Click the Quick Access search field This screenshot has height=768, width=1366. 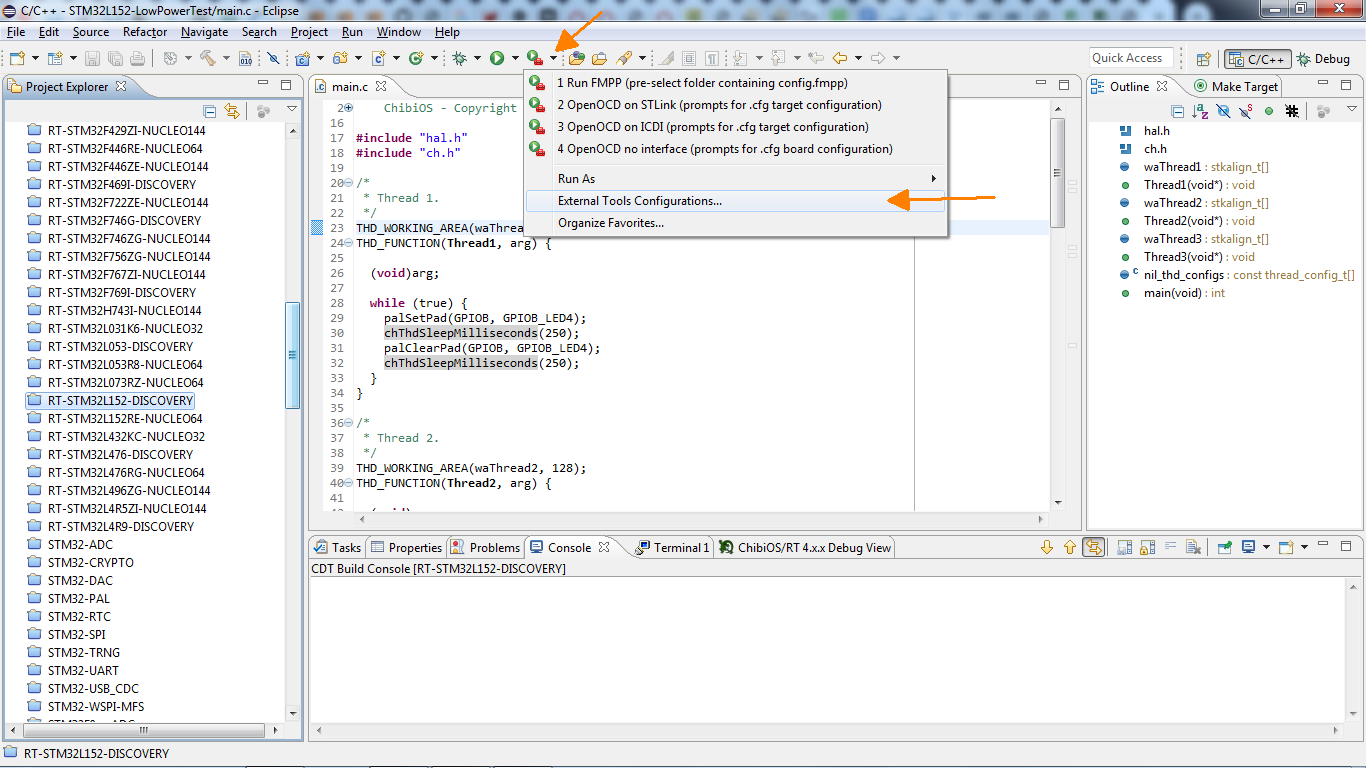[1131, 58]
